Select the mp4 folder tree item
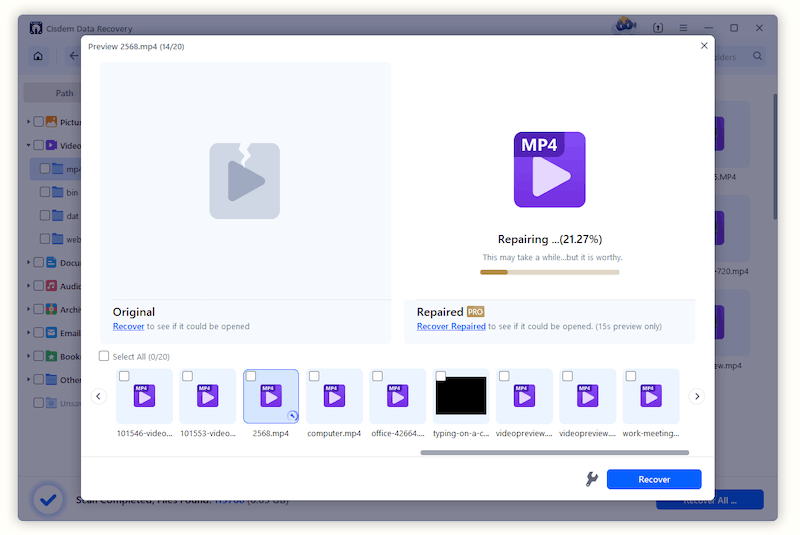Viewport: 800px width, 535px height. pyautogui.click(x=56, y=169)
